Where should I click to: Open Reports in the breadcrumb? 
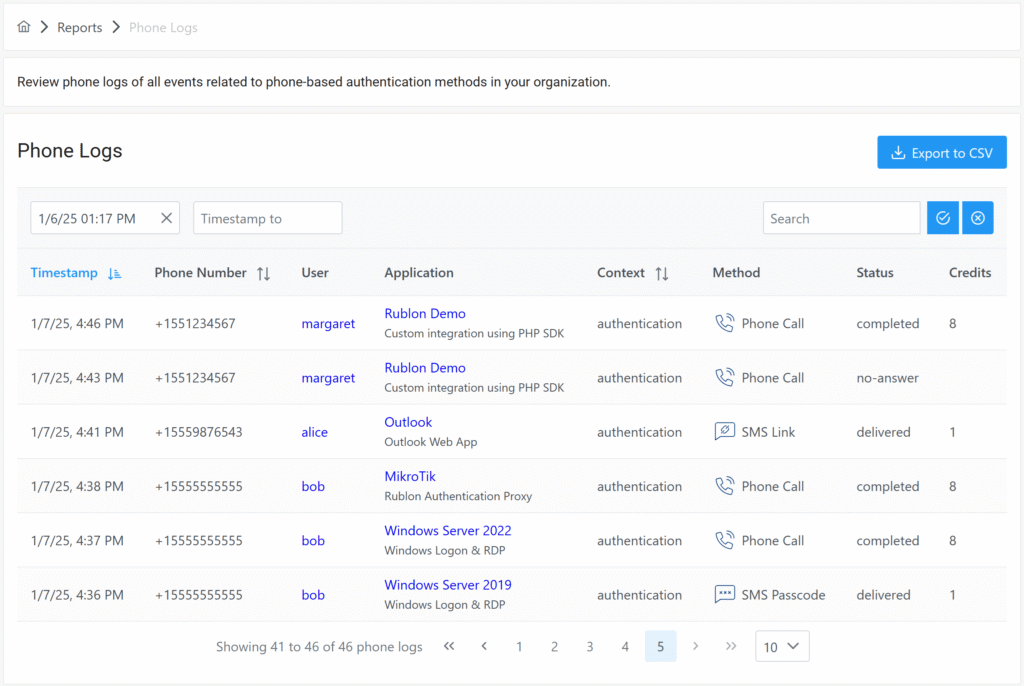coord(79,27)
